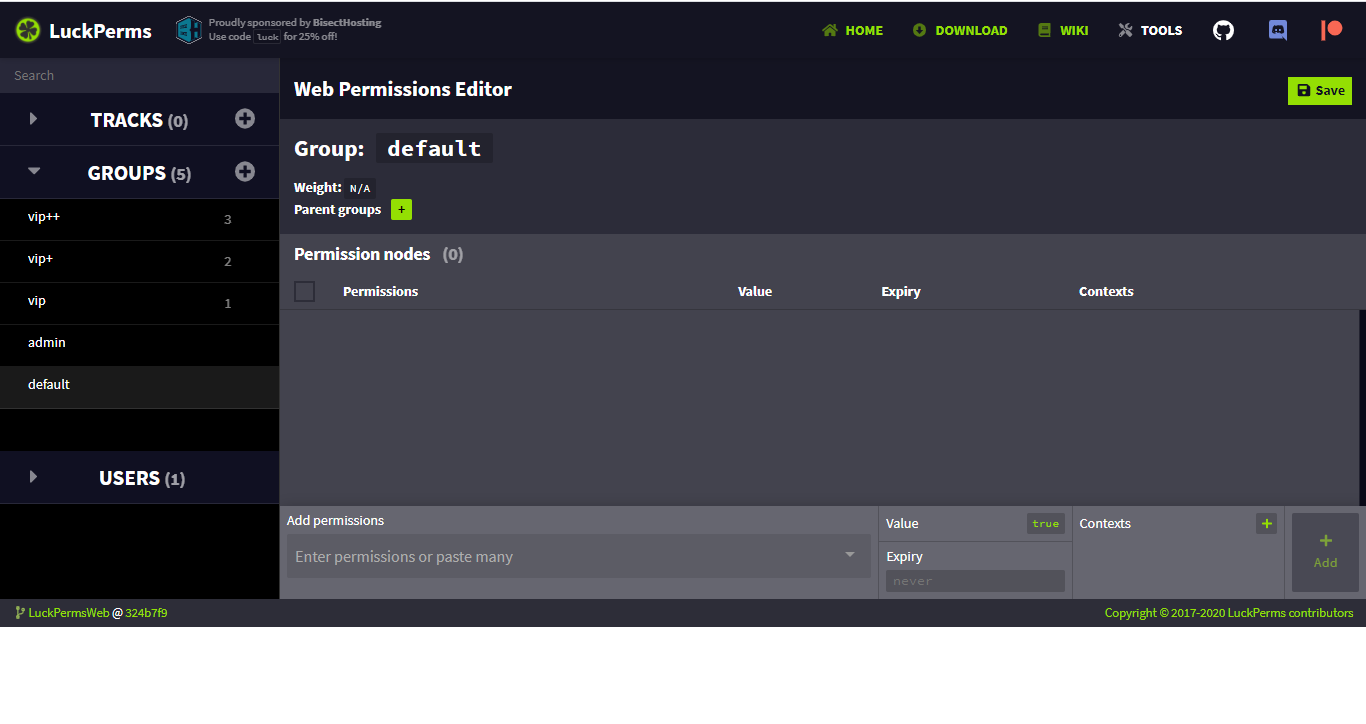Select the vip group

coord(140,303)
